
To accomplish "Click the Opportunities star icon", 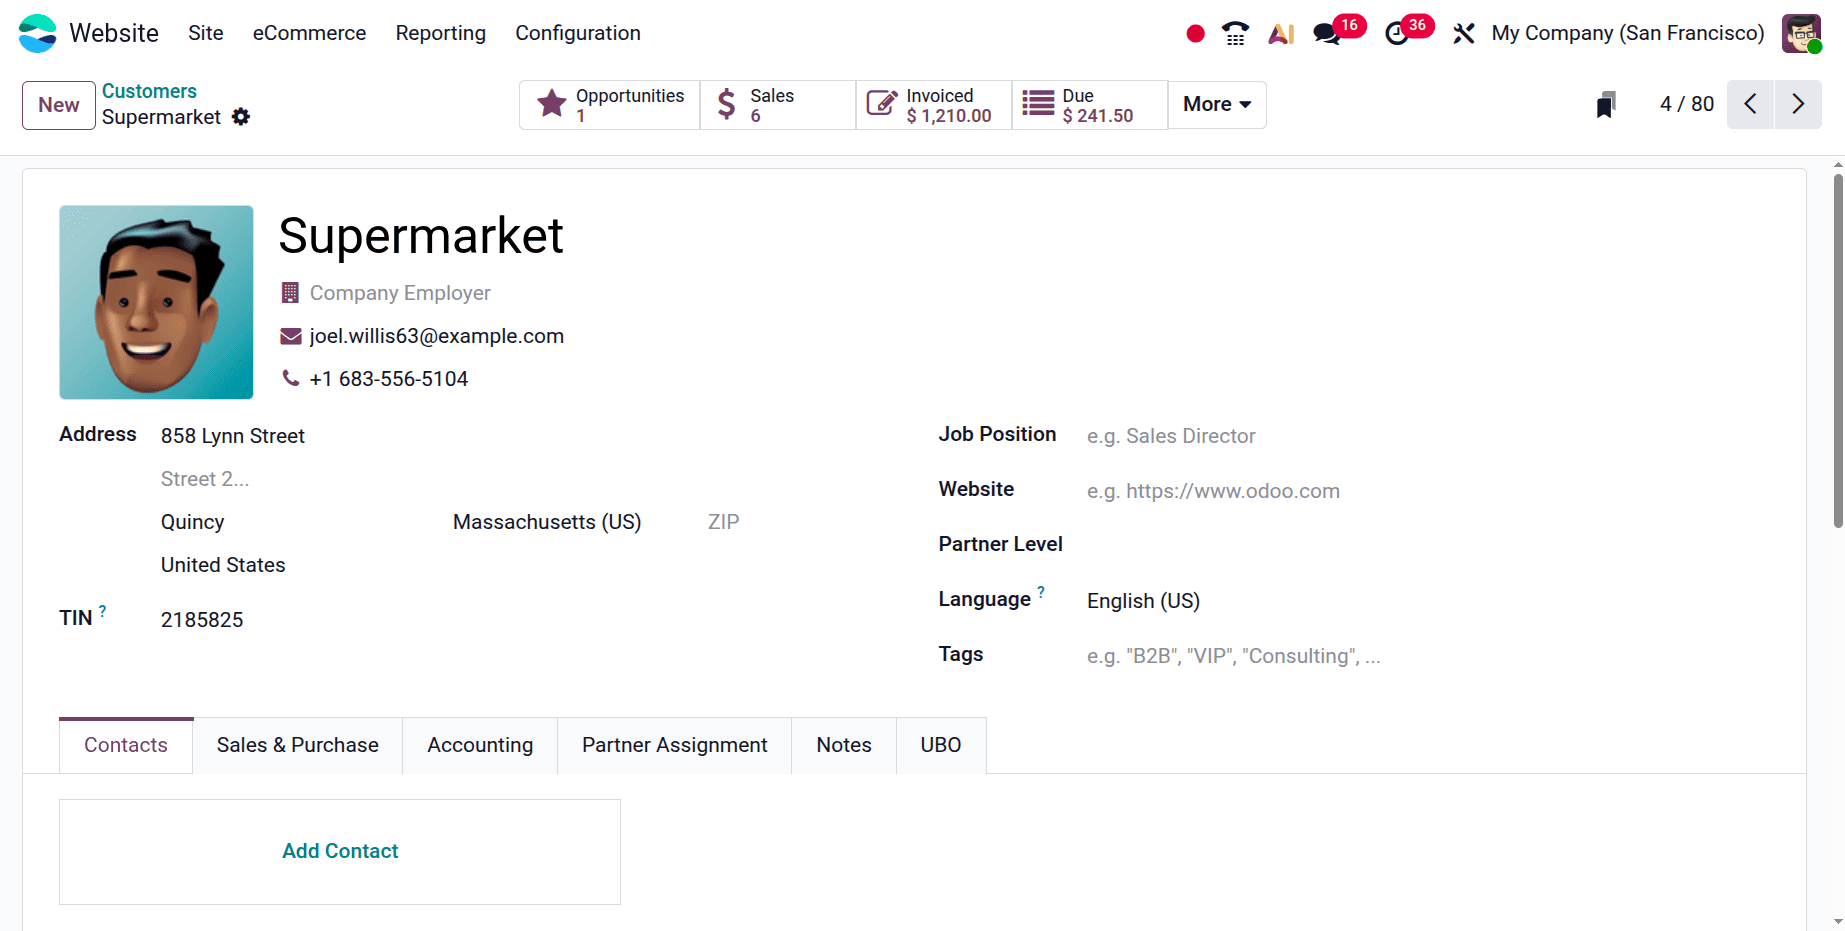I will pos(552,104).
